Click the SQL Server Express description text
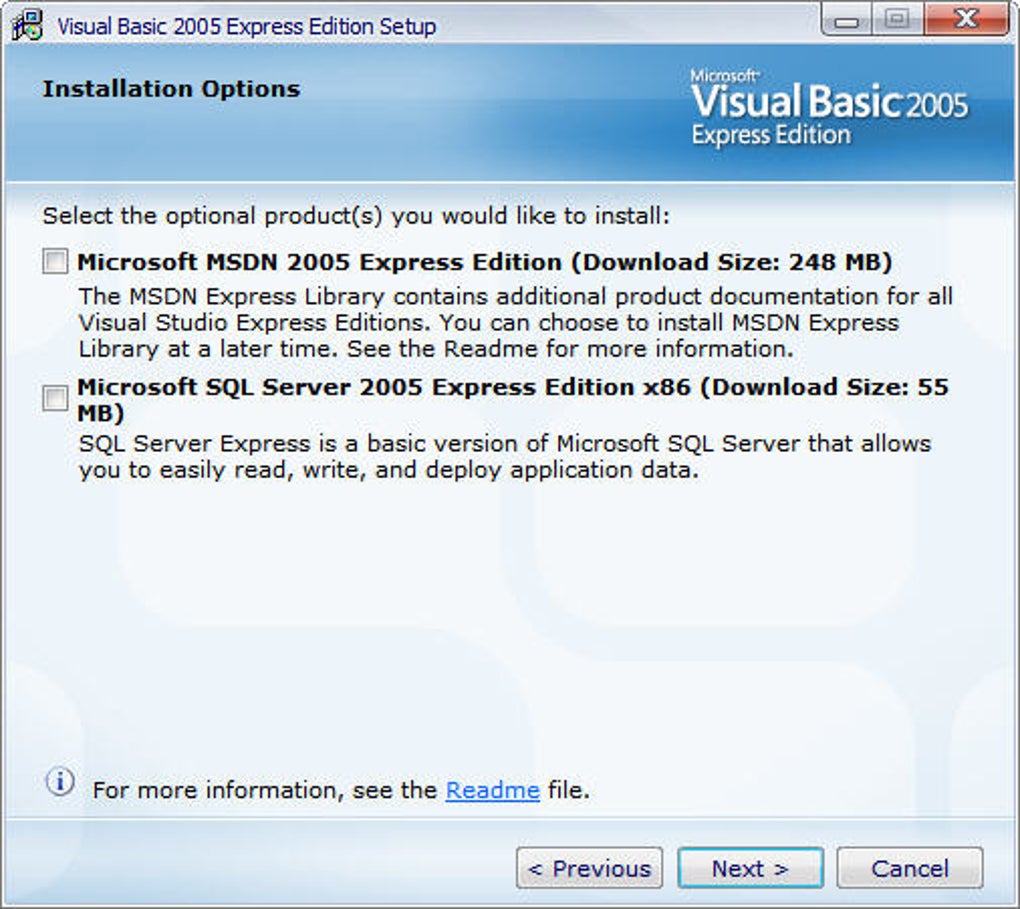The image size is (1020, 909). tap(505, 457)
